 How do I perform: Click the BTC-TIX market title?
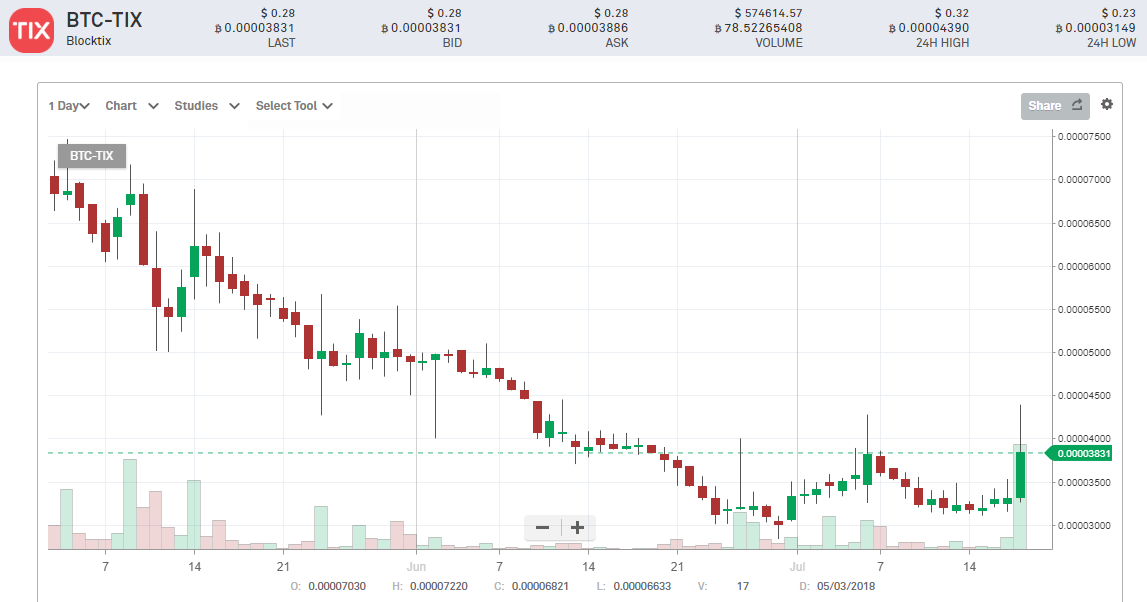[104, 20]
